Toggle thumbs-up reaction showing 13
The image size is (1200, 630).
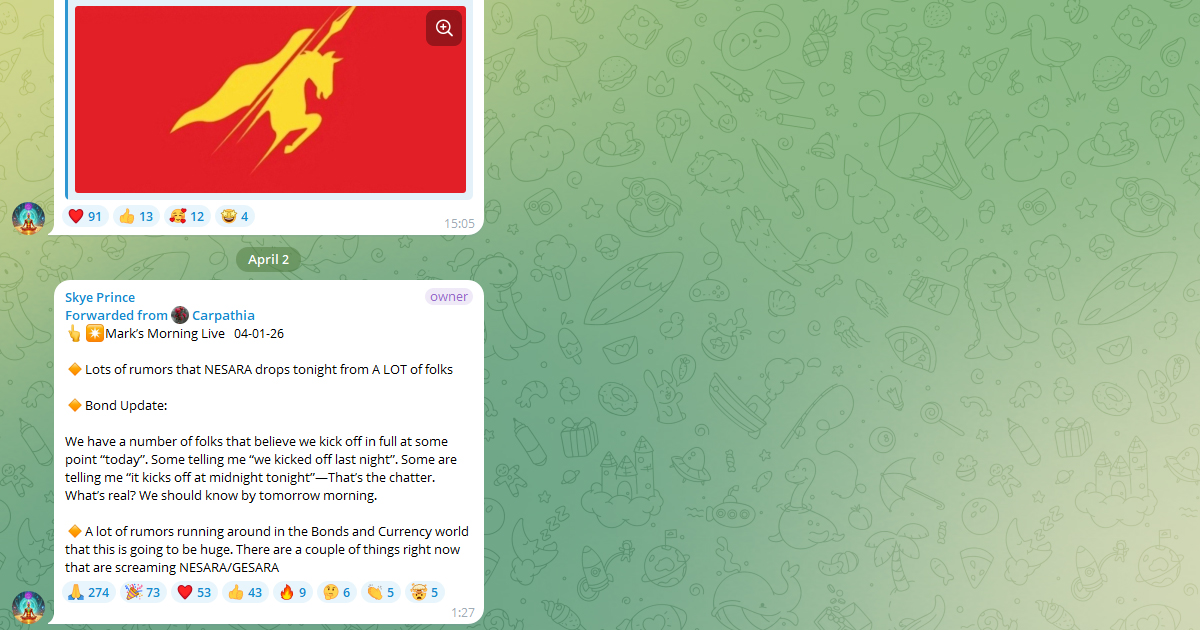click(136, 216)
